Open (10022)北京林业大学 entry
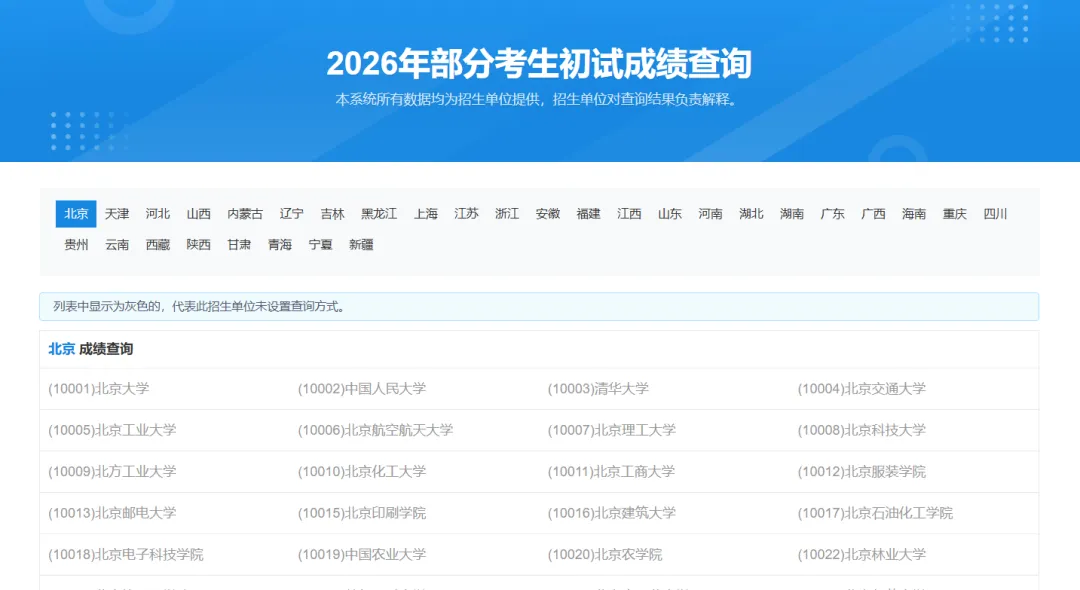This screenshot has width=1080, height=590. (x=862, y=554)
